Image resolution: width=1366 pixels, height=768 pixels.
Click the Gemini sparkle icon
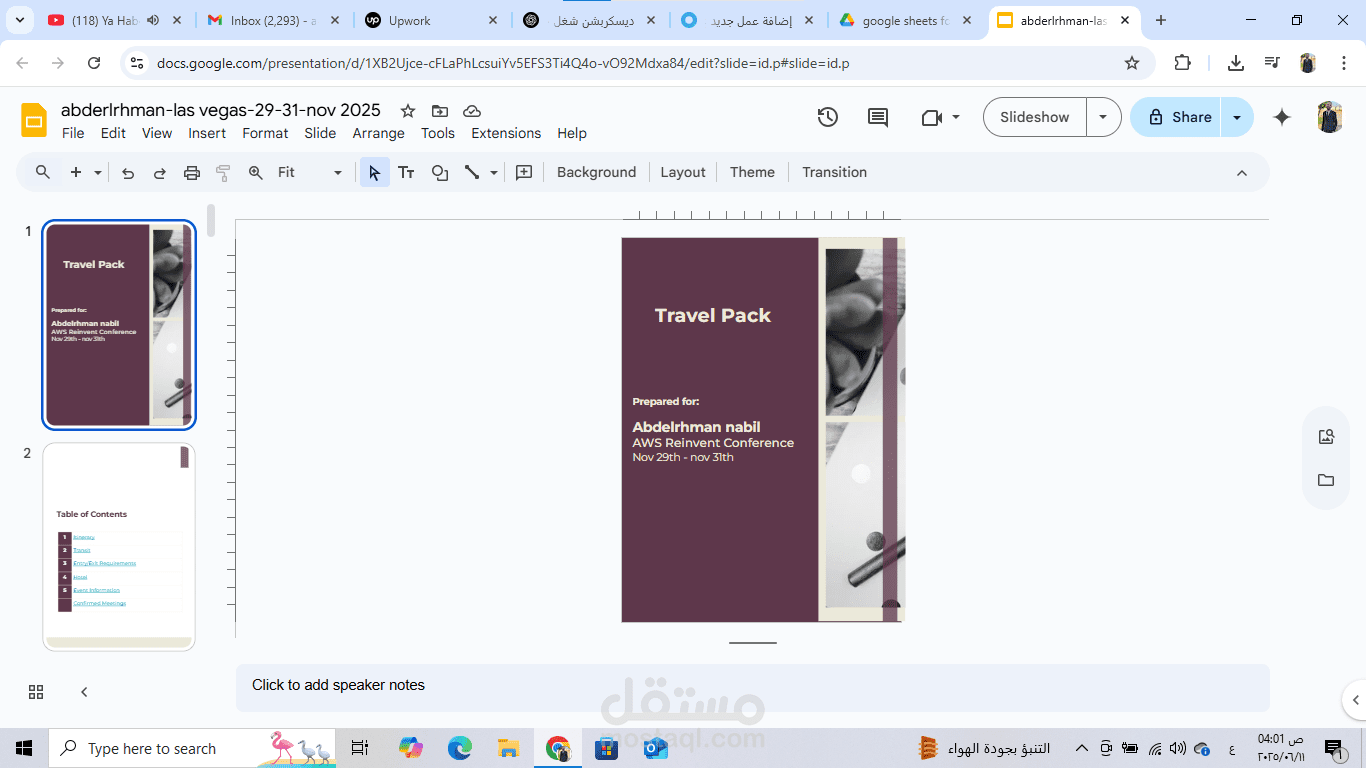pos(1282,117)
